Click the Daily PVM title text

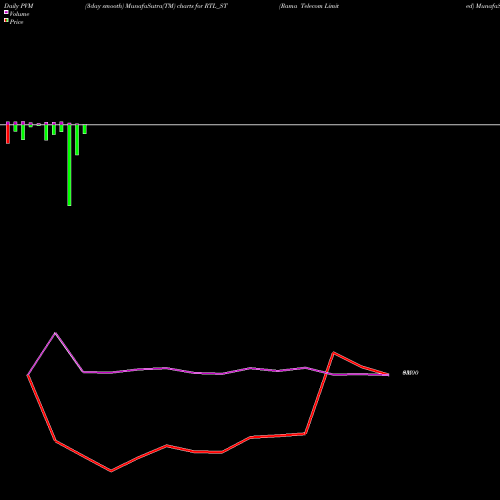coord(19,6)
